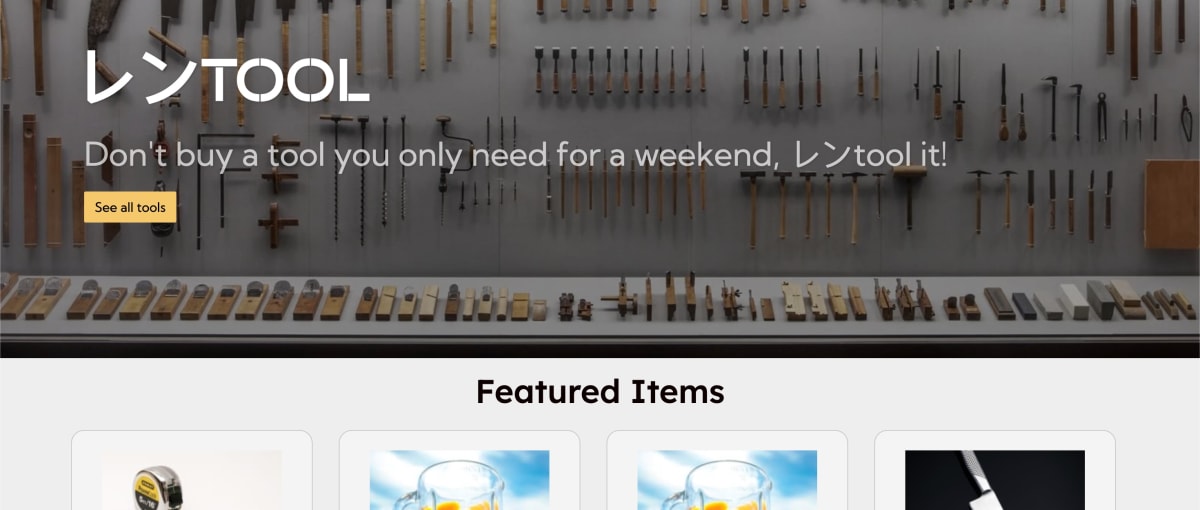Click the レンTOOL logo
Screen dimensions: 1200x510
click(227, 77)
